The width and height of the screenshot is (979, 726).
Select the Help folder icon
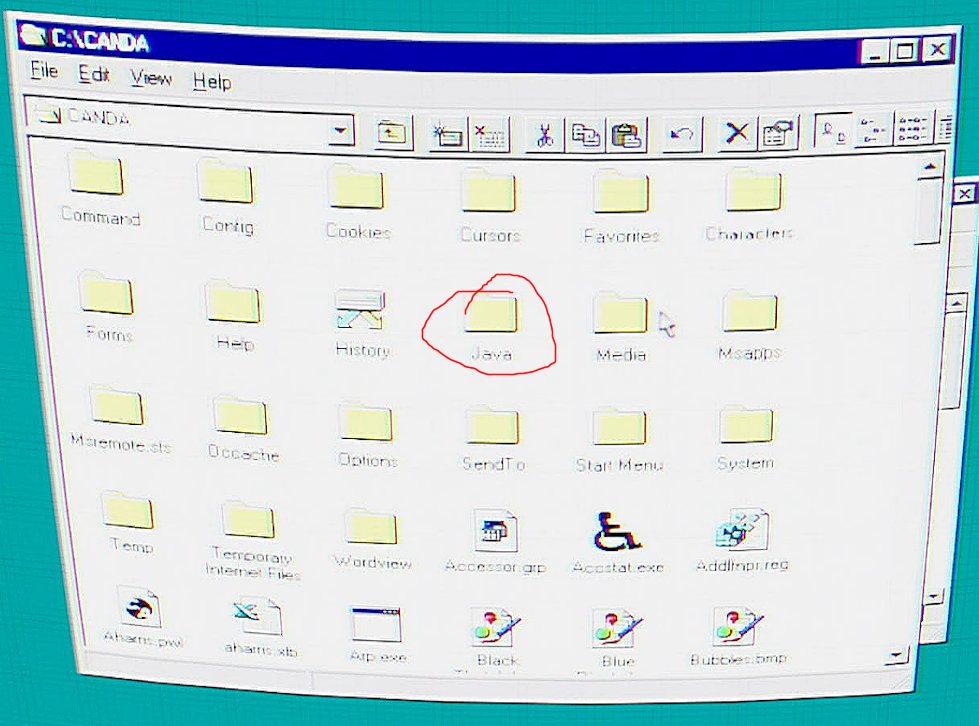233,303
